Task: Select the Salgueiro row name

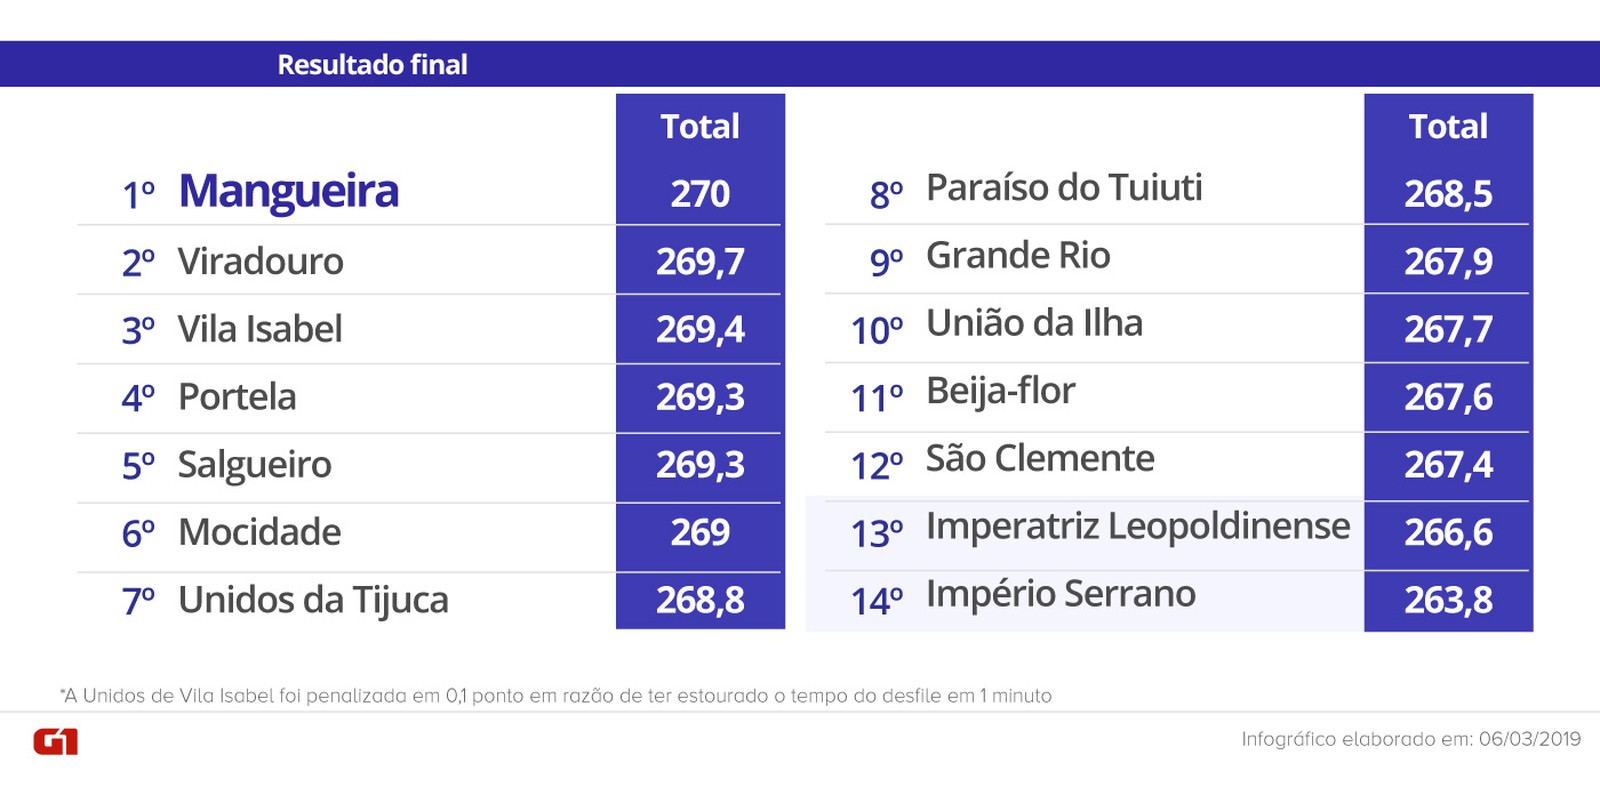Action: click(x=254, y=465)
